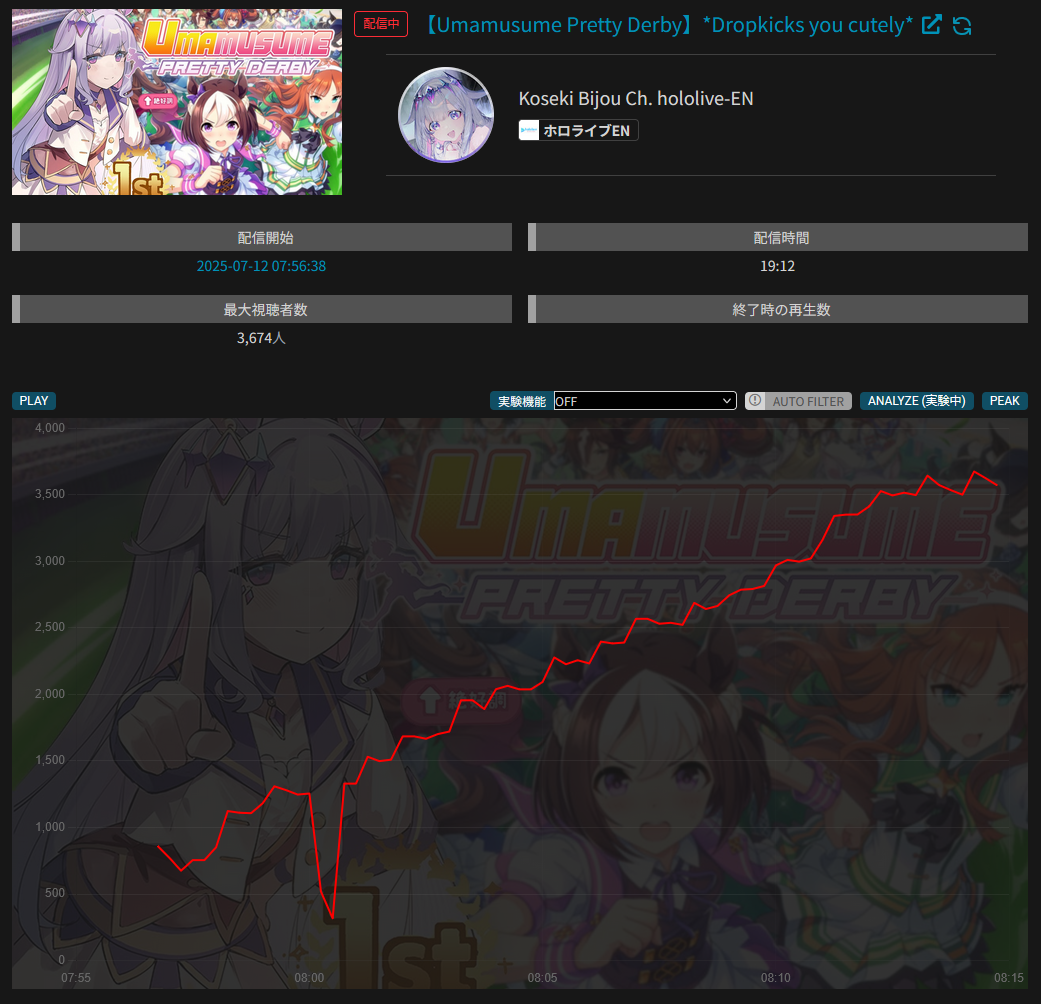Toggle the AUTO FILTER button
The image size is (1041, 1004).
(x=798, y=400)
